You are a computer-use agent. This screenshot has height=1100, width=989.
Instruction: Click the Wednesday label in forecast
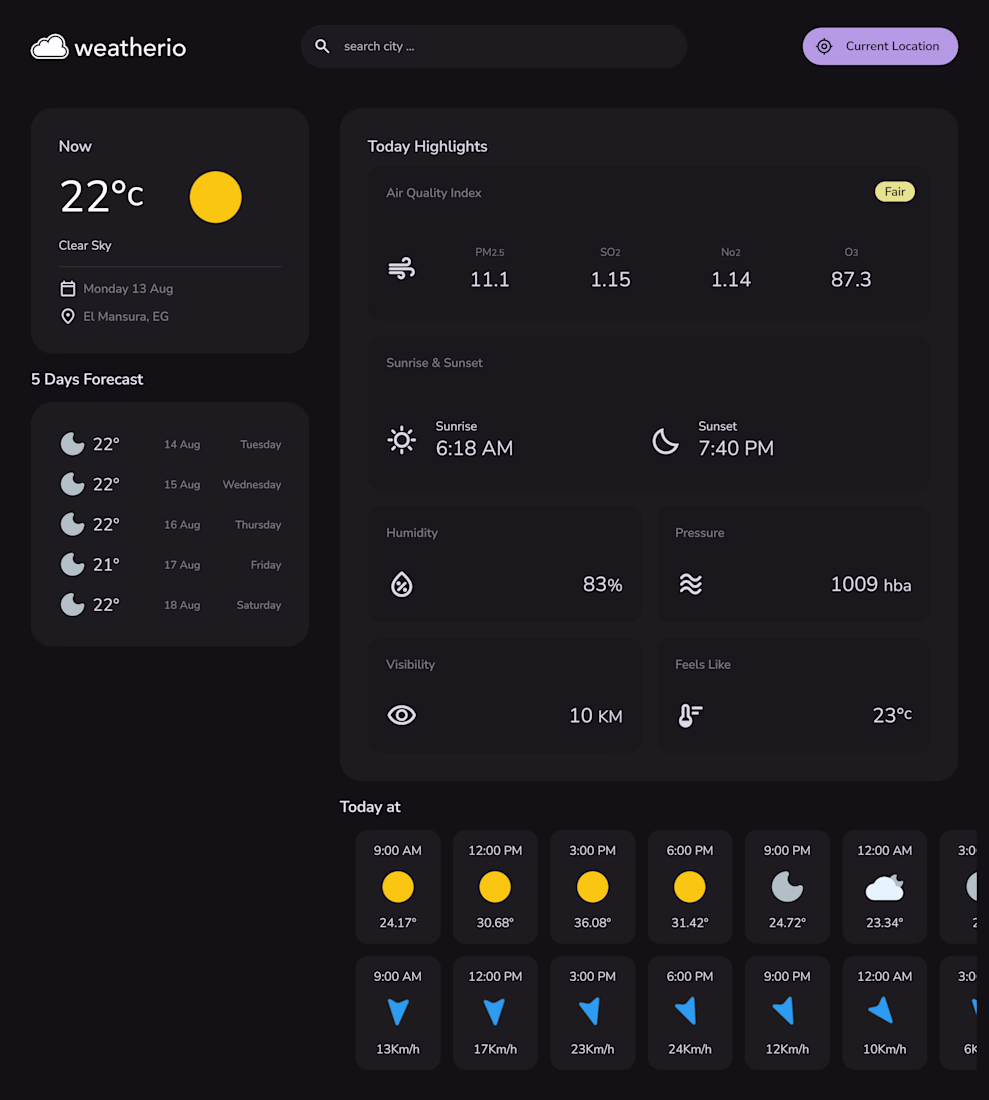(x=252, y=484)
